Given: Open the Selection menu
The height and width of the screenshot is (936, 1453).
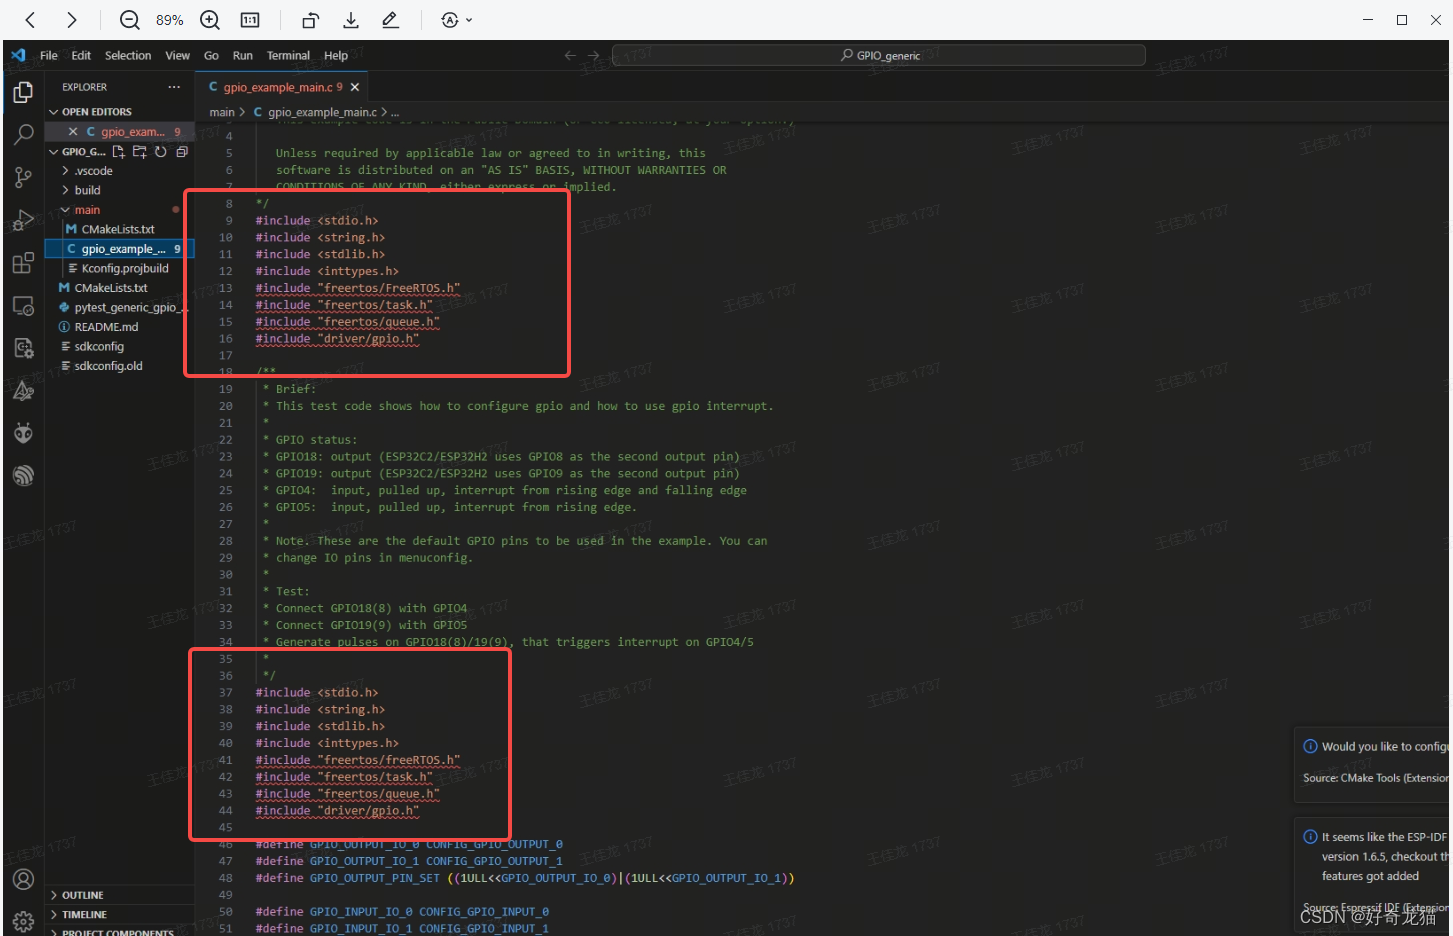Looking at the screenshot, I should pyautogui.click(x=128, y=55).
